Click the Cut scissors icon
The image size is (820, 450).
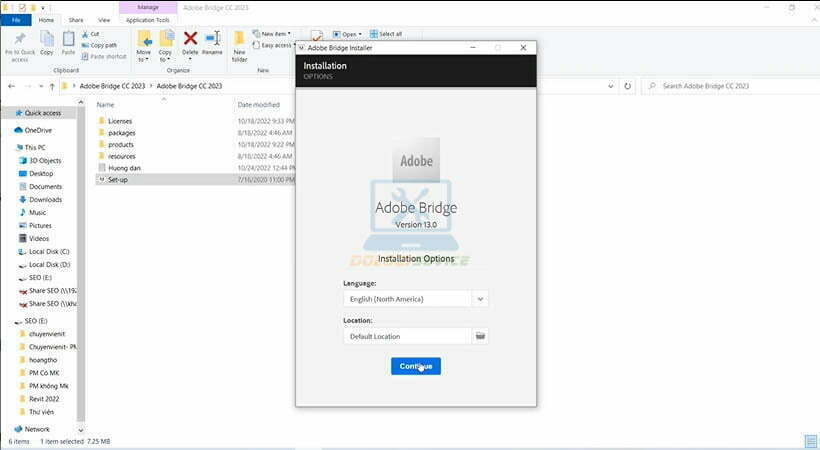83,34
